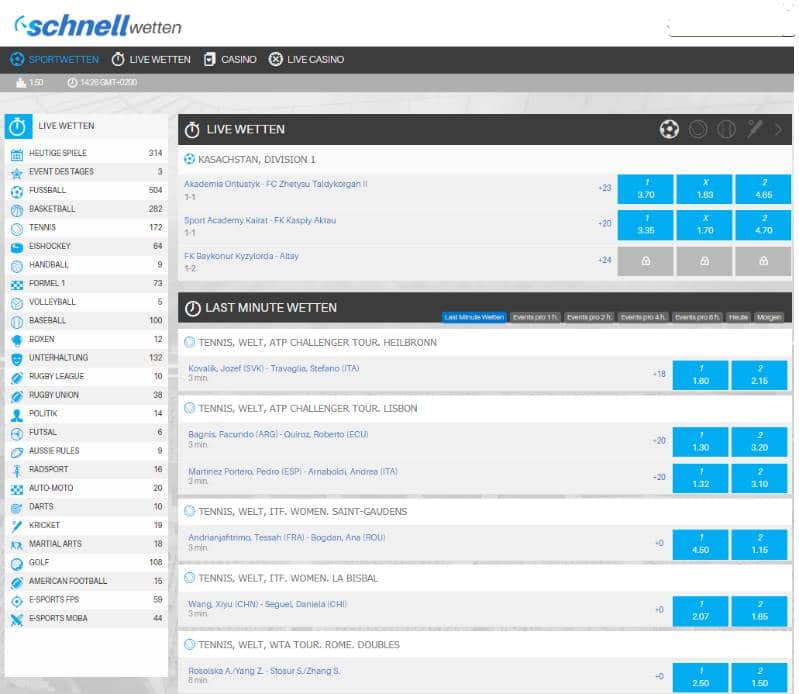Click the Baseball sidebar icon

click(x=17, y=322)
